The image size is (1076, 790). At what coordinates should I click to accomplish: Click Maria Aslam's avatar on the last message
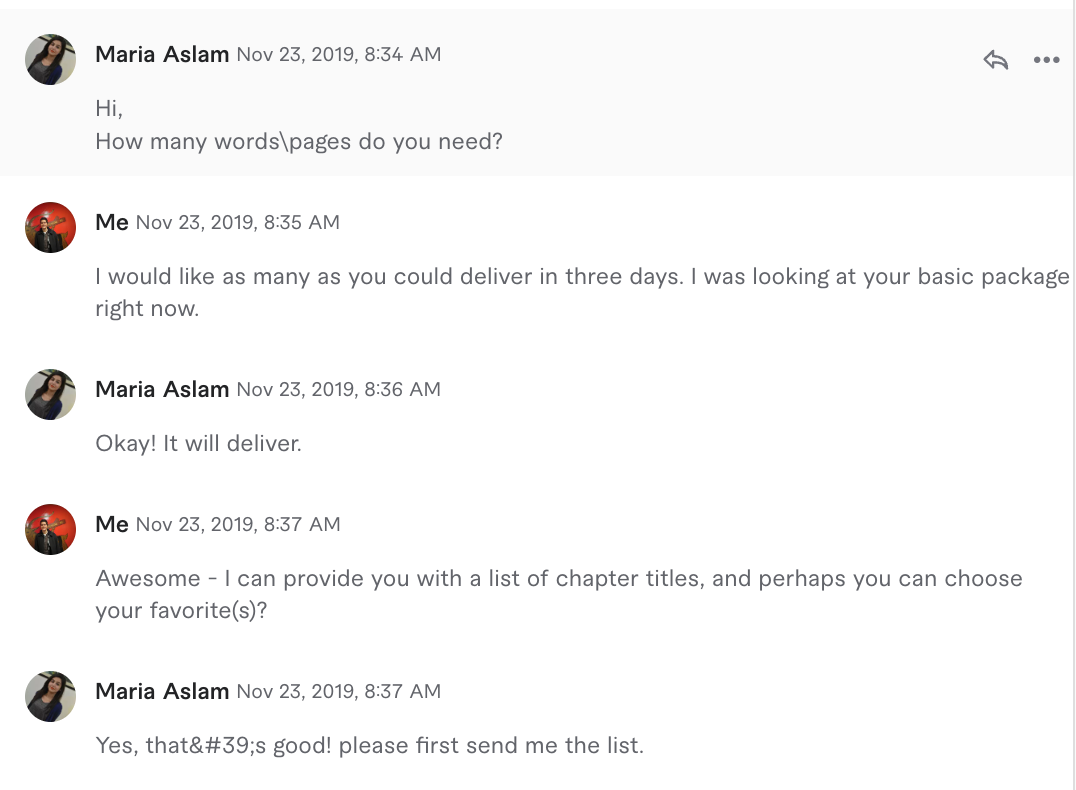coord(50,696)
